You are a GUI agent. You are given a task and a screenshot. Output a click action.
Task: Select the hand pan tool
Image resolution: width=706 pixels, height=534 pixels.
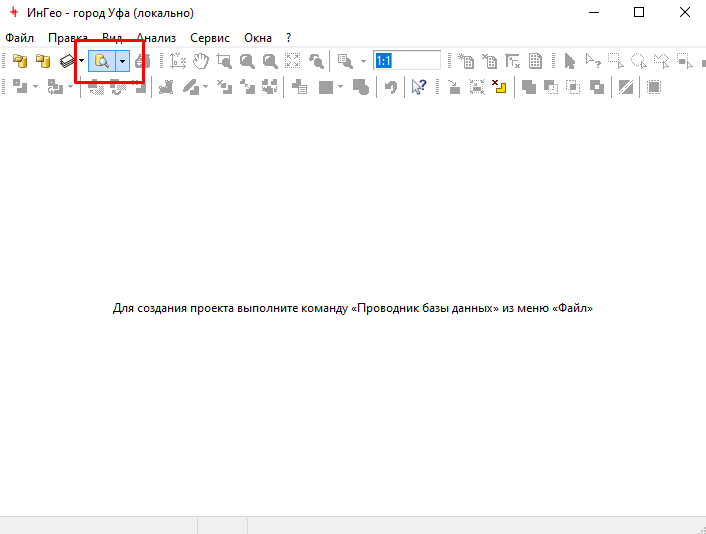(201, 61)
